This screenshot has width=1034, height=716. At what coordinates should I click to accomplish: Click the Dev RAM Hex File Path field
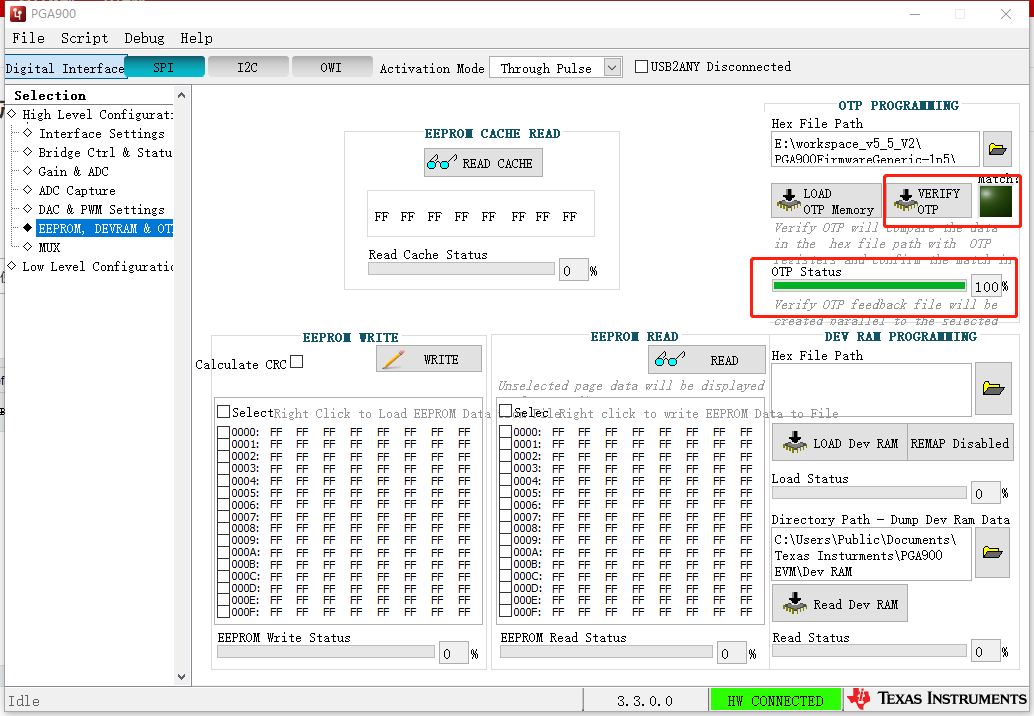tap(872, 390)
